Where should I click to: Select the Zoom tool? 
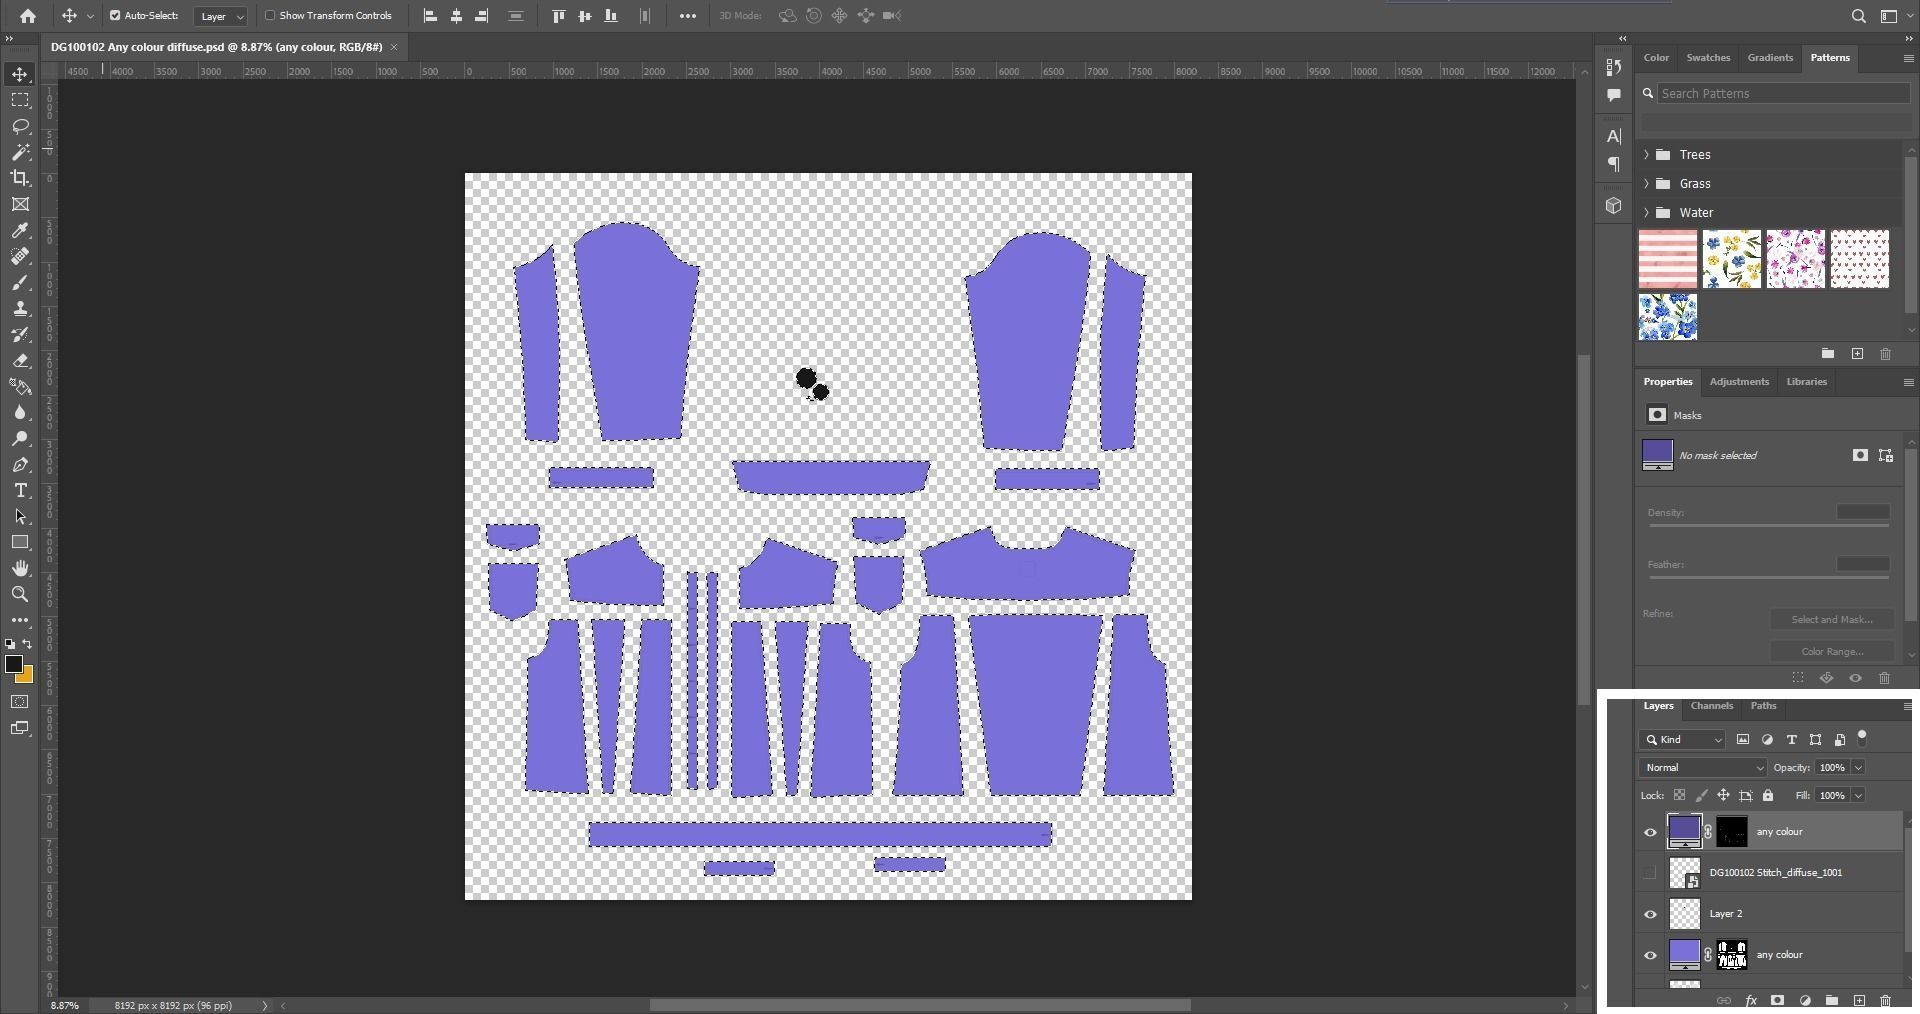(20, 594)
